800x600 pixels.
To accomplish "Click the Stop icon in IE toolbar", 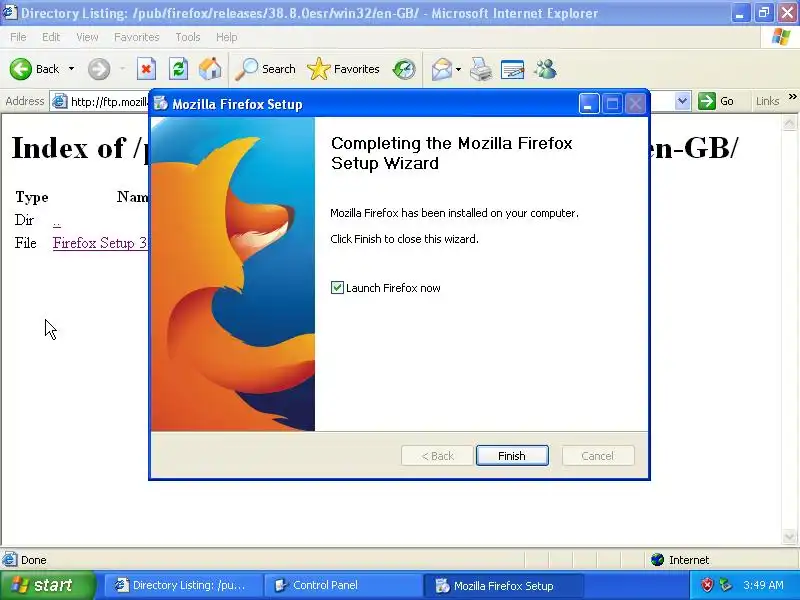I will click(x=146, y=69).
